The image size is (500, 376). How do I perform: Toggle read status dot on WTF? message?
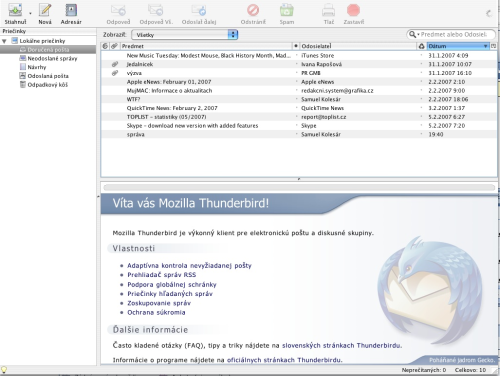point(296,98)
